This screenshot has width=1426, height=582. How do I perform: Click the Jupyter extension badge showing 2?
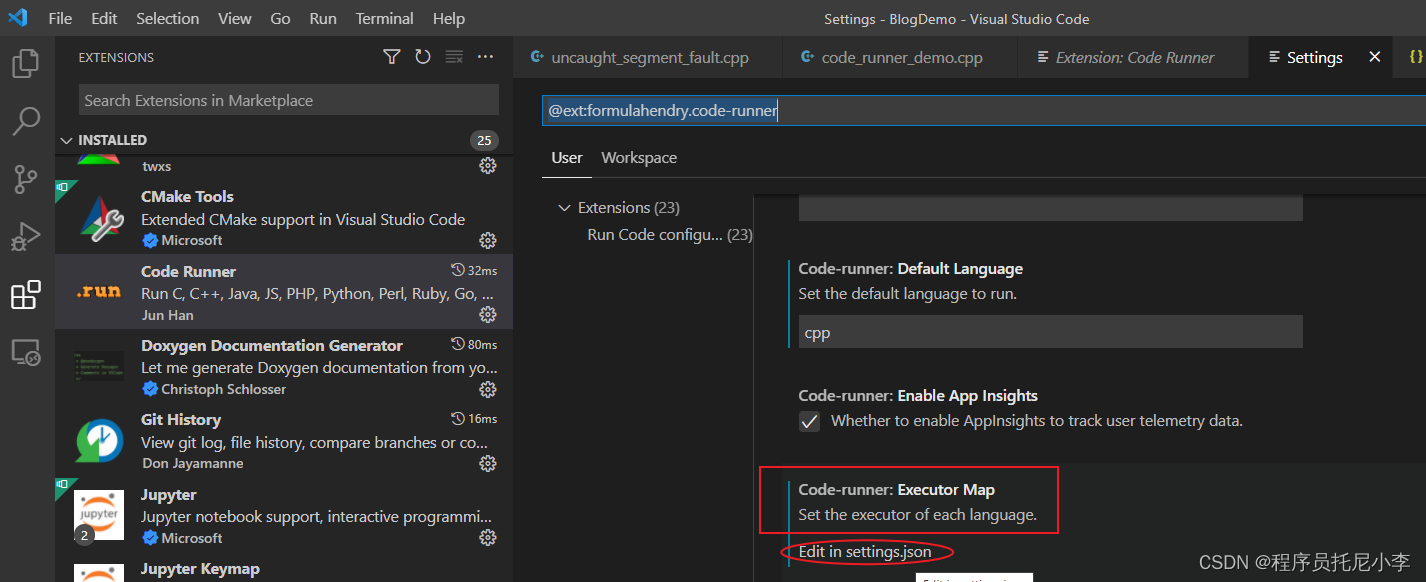(x=82, y=535)
